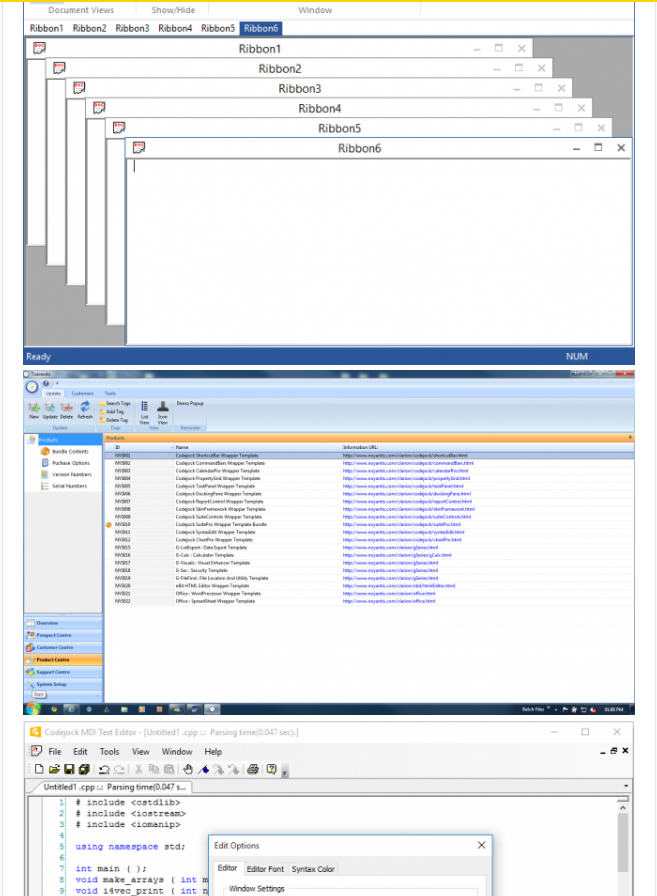
Task: Open Support Centre navigation button
Action: pos(63,672)
